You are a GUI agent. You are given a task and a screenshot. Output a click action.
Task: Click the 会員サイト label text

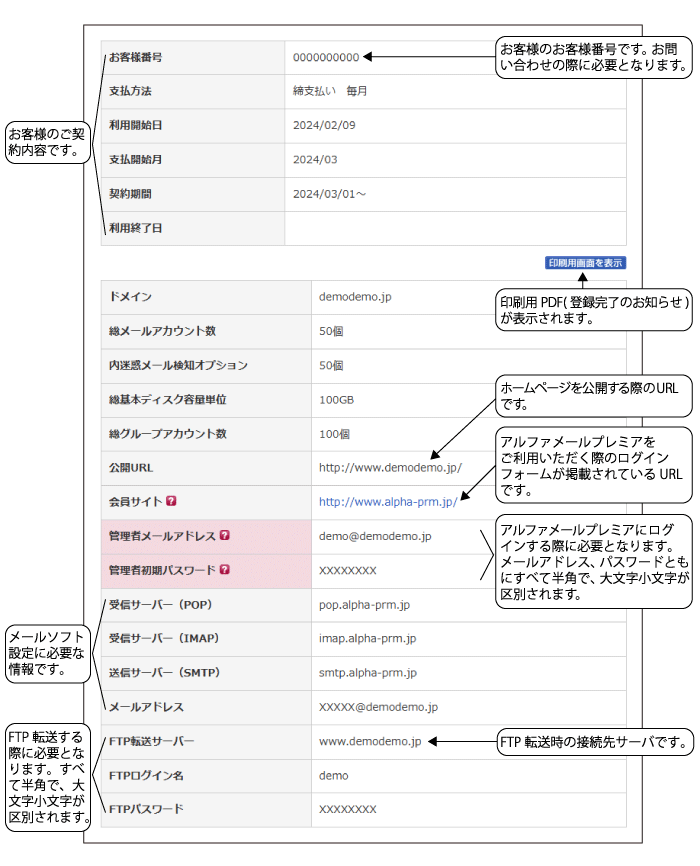(136, 501)
